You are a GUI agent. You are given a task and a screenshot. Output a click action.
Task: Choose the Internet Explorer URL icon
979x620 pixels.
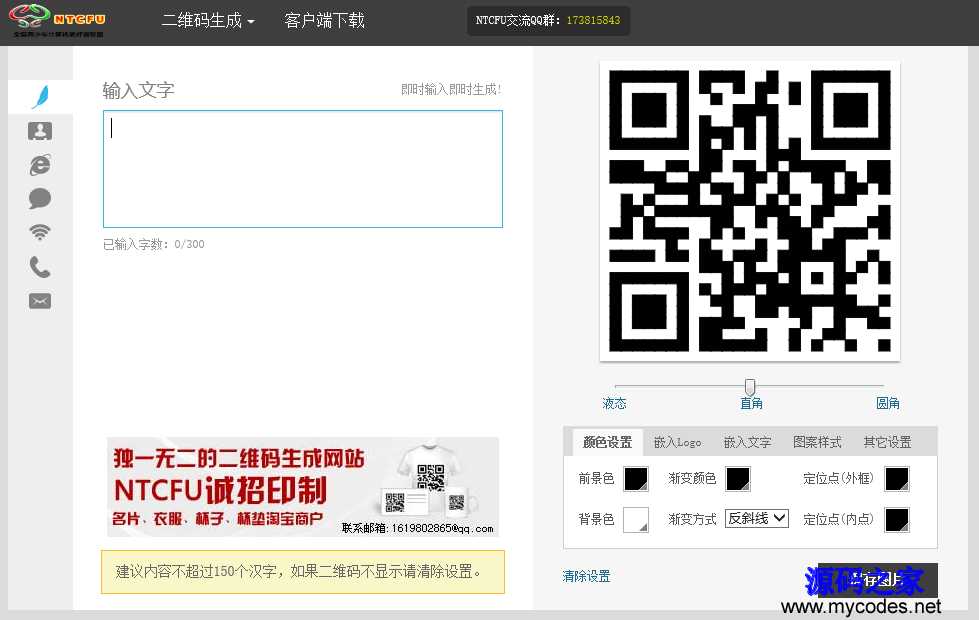40,165
